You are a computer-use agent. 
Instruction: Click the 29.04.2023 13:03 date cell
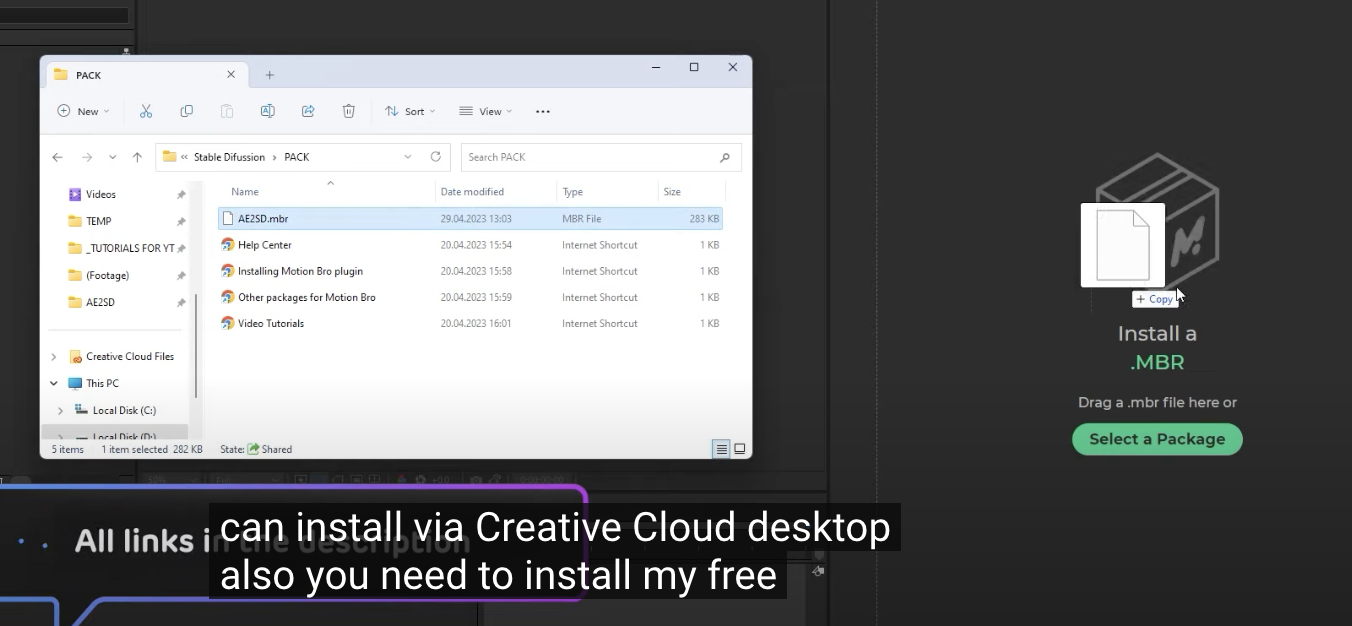point(476,218)
